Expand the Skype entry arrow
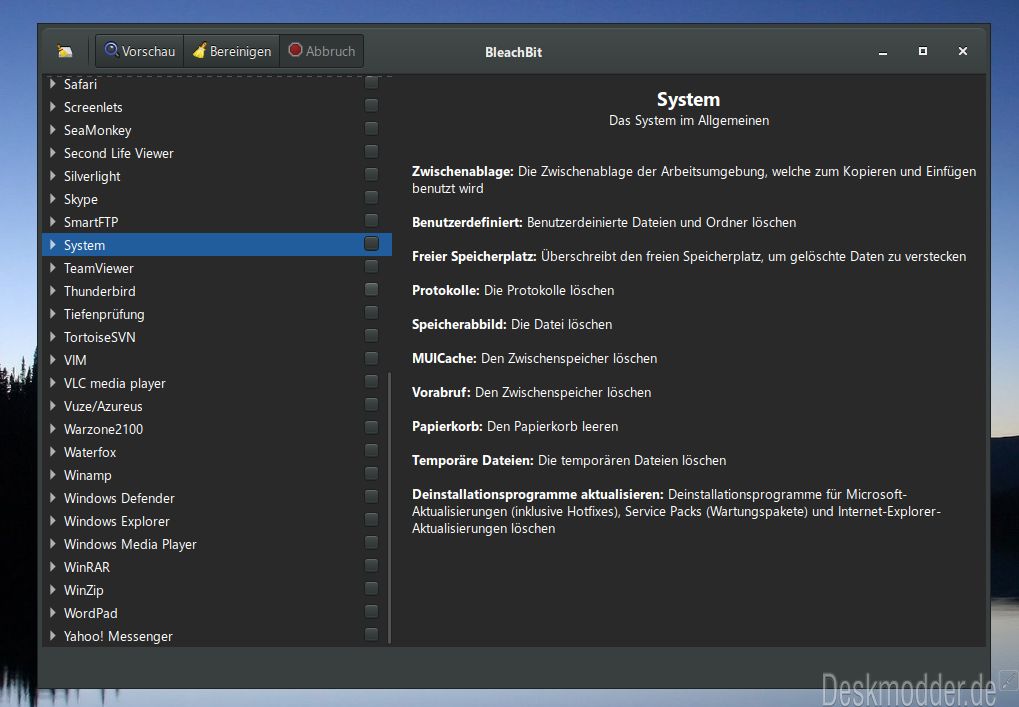Screen dimensions: 1019x707 53,199
